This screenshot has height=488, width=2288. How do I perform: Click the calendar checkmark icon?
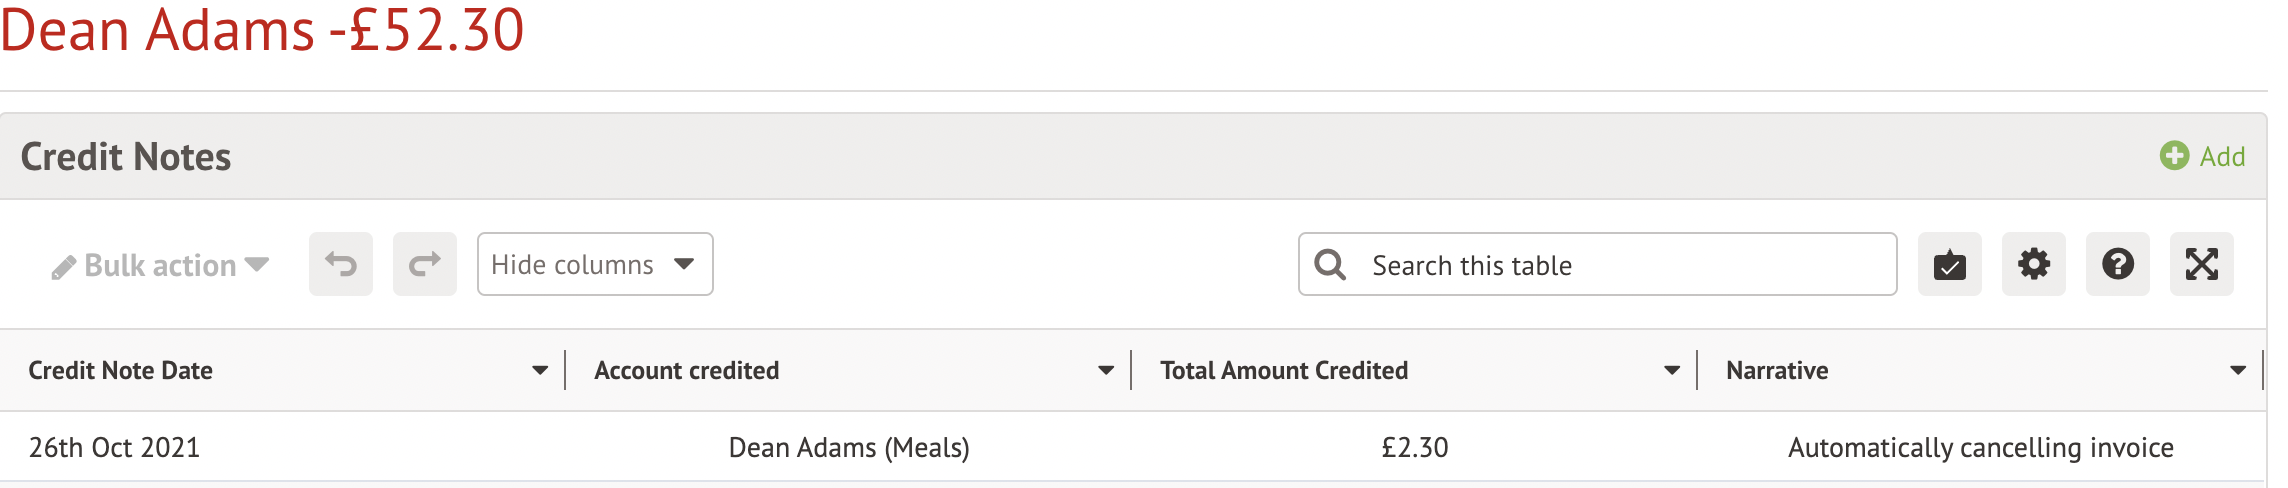coord(1950,265)
